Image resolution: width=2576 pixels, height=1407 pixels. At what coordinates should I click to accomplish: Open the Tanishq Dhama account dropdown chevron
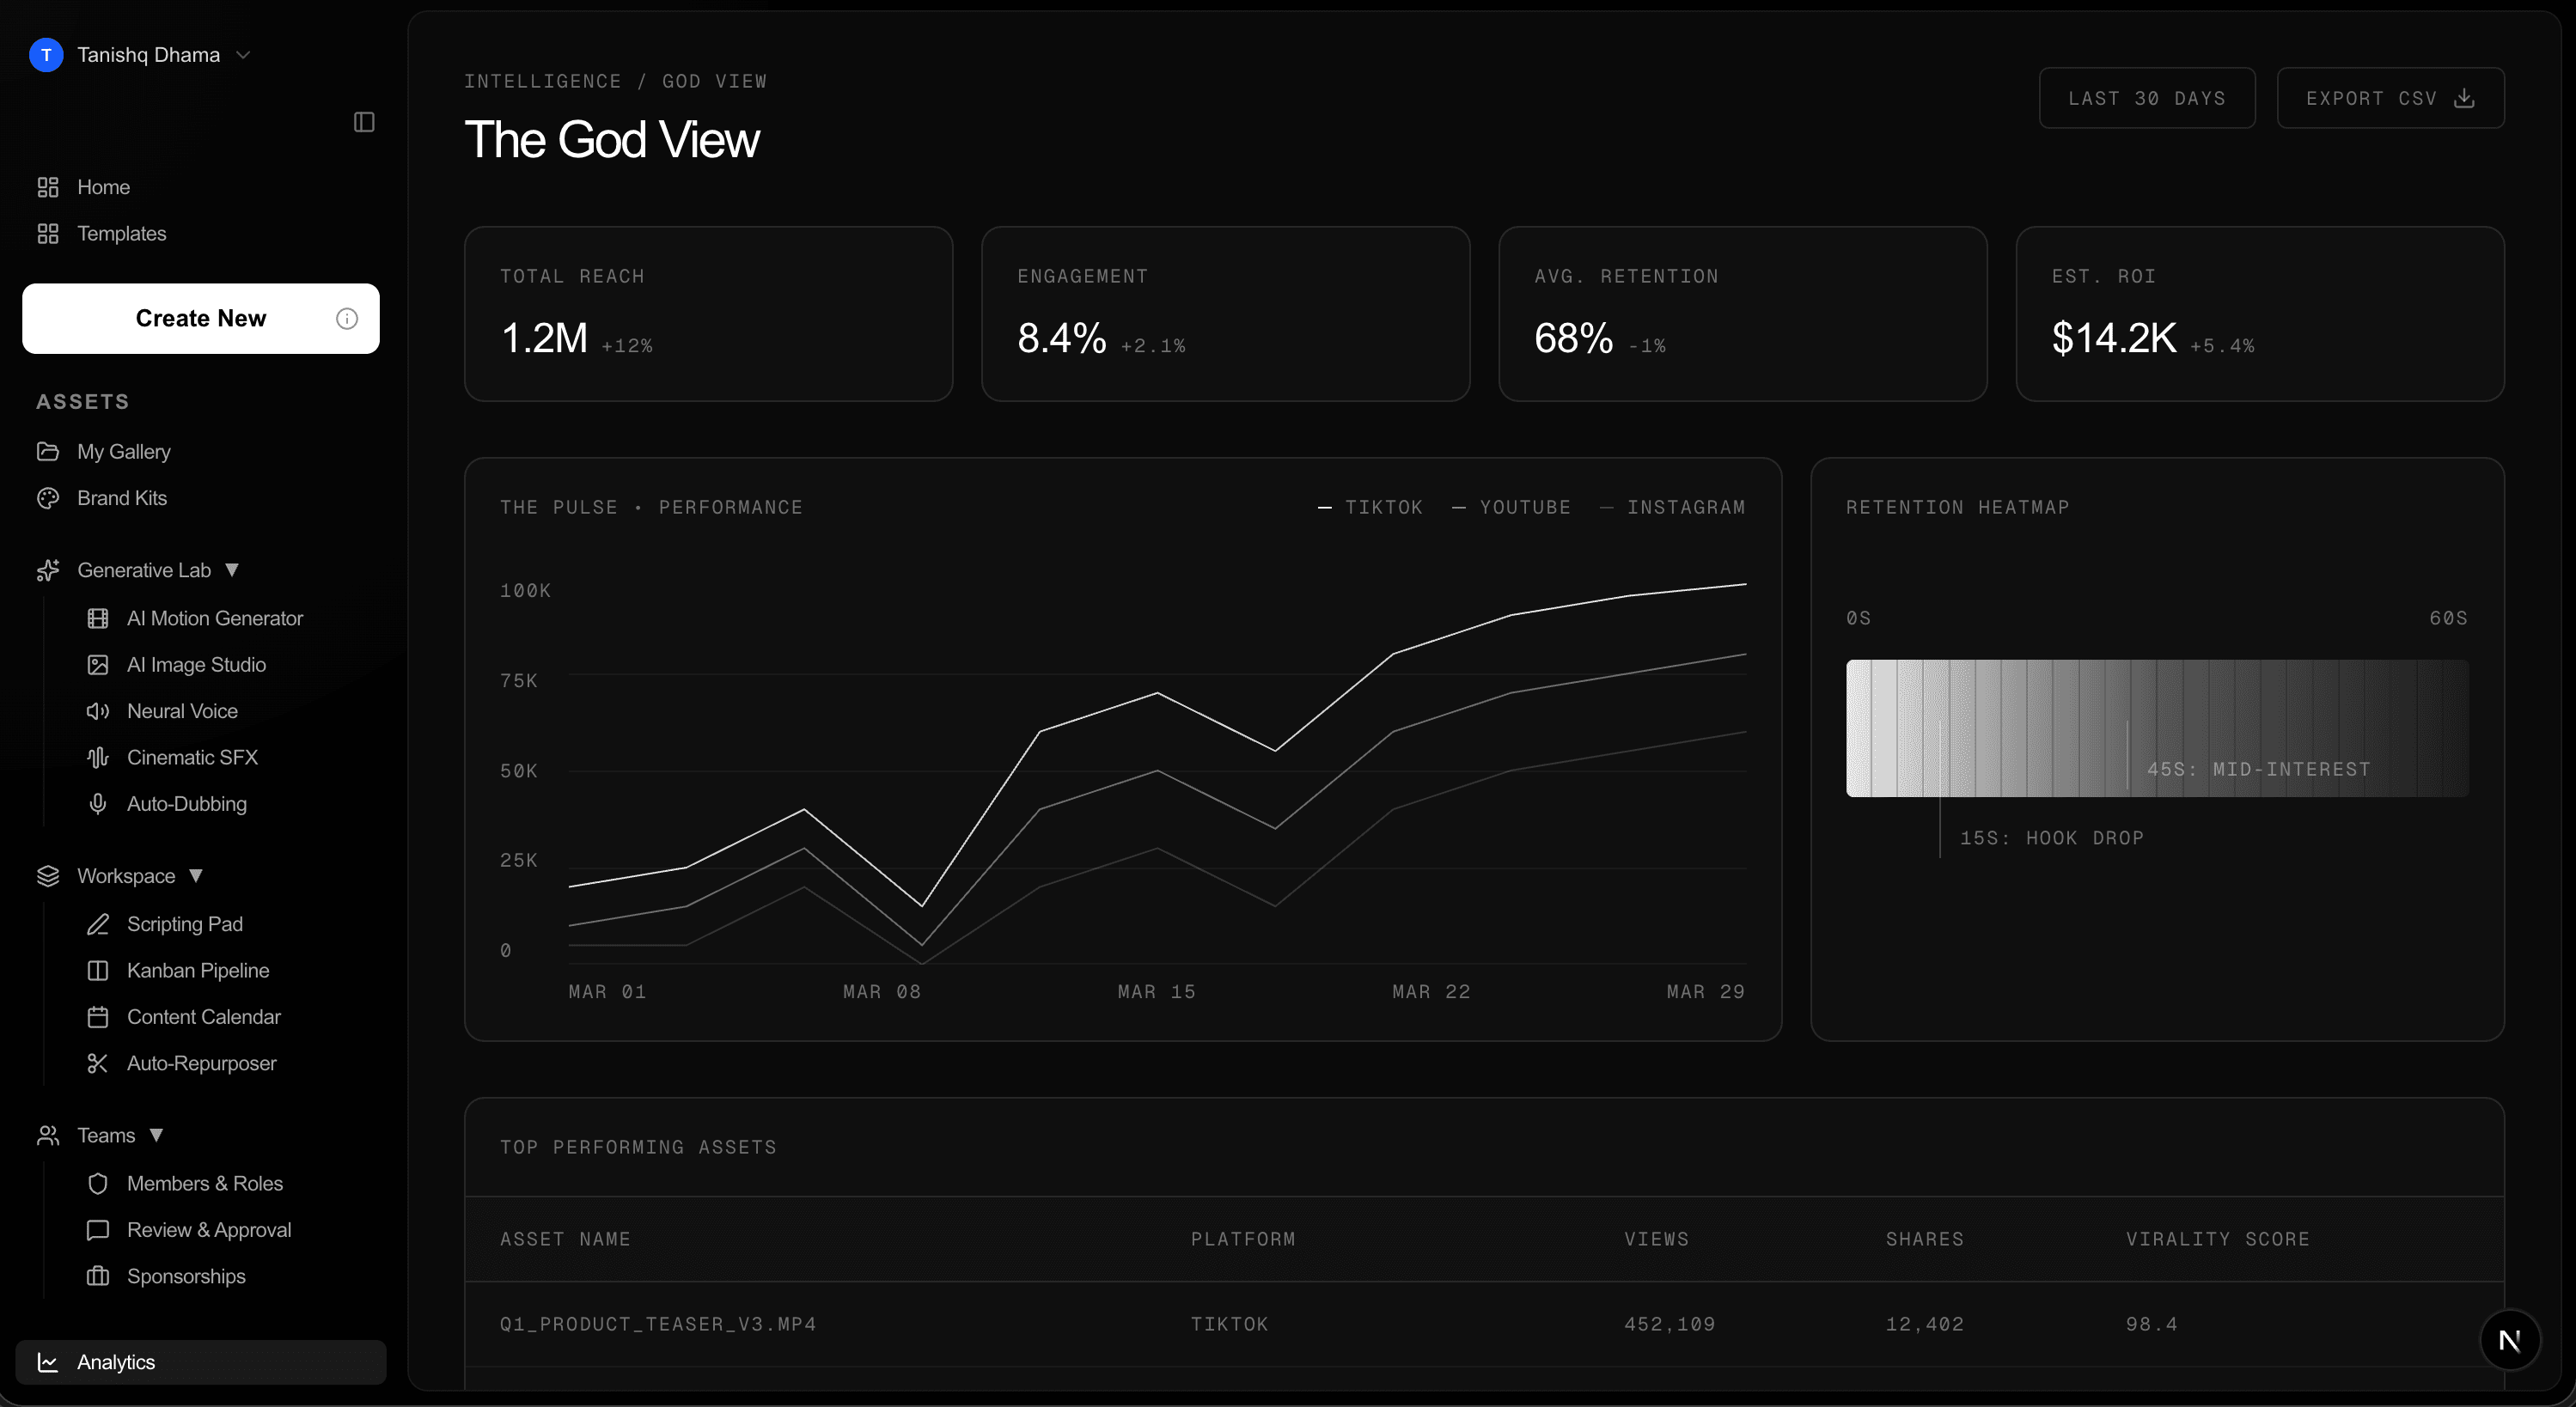243,55
